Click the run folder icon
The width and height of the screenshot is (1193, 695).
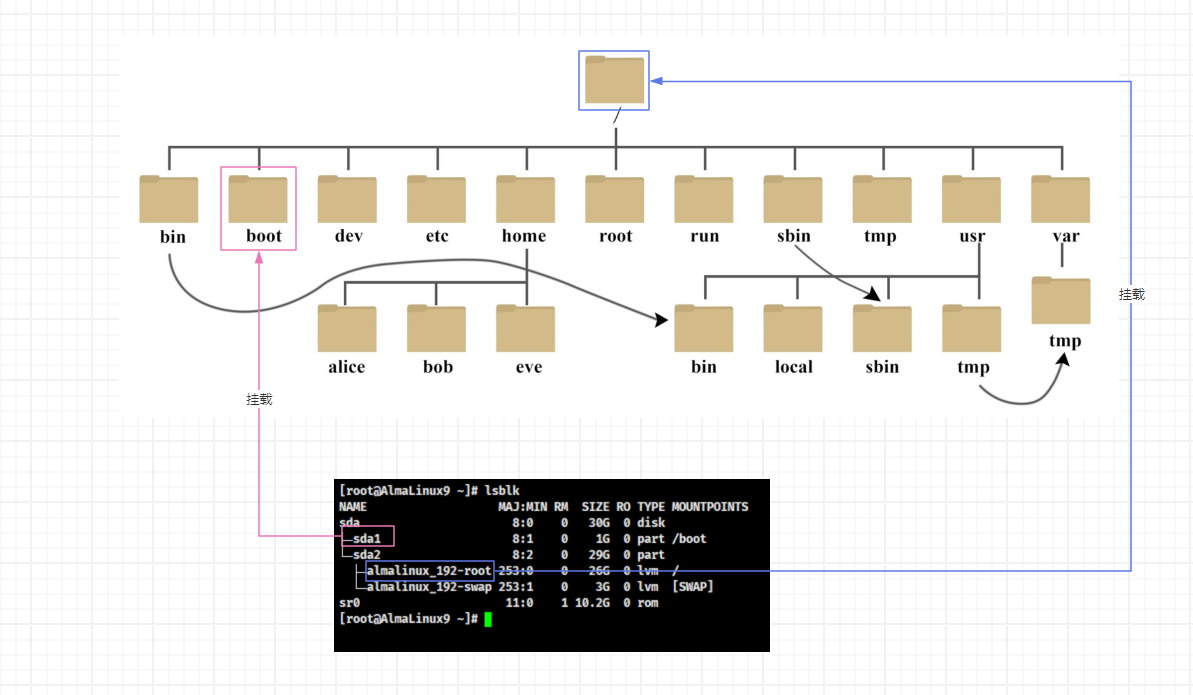click(x=703, y=199)
